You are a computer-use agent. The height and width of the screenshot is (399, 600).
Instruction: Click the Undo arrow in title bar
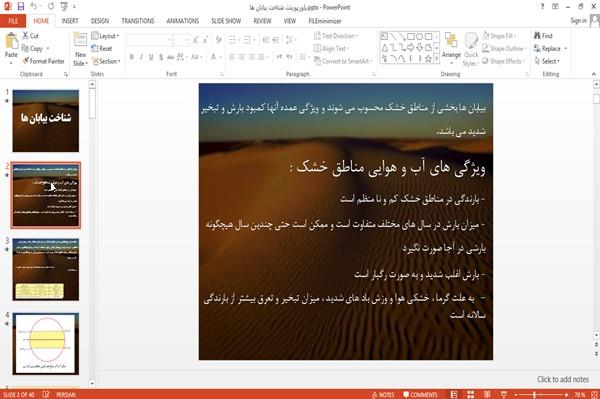34,7
